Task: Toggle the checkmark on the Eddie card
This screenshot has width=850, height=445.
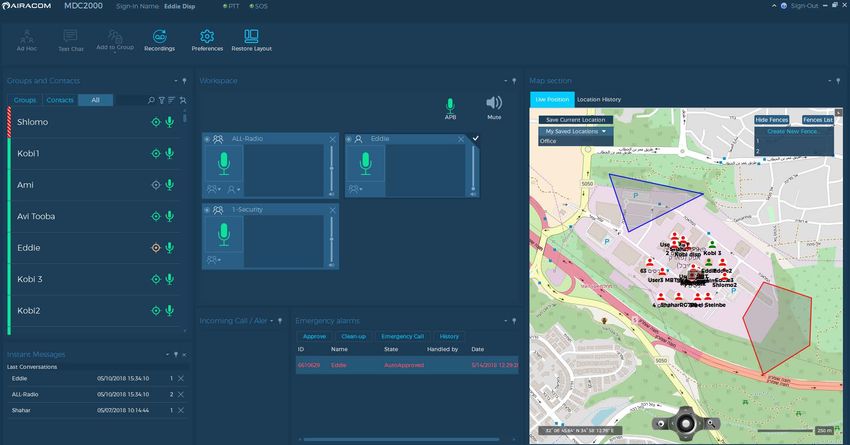Action: [475, 138]
